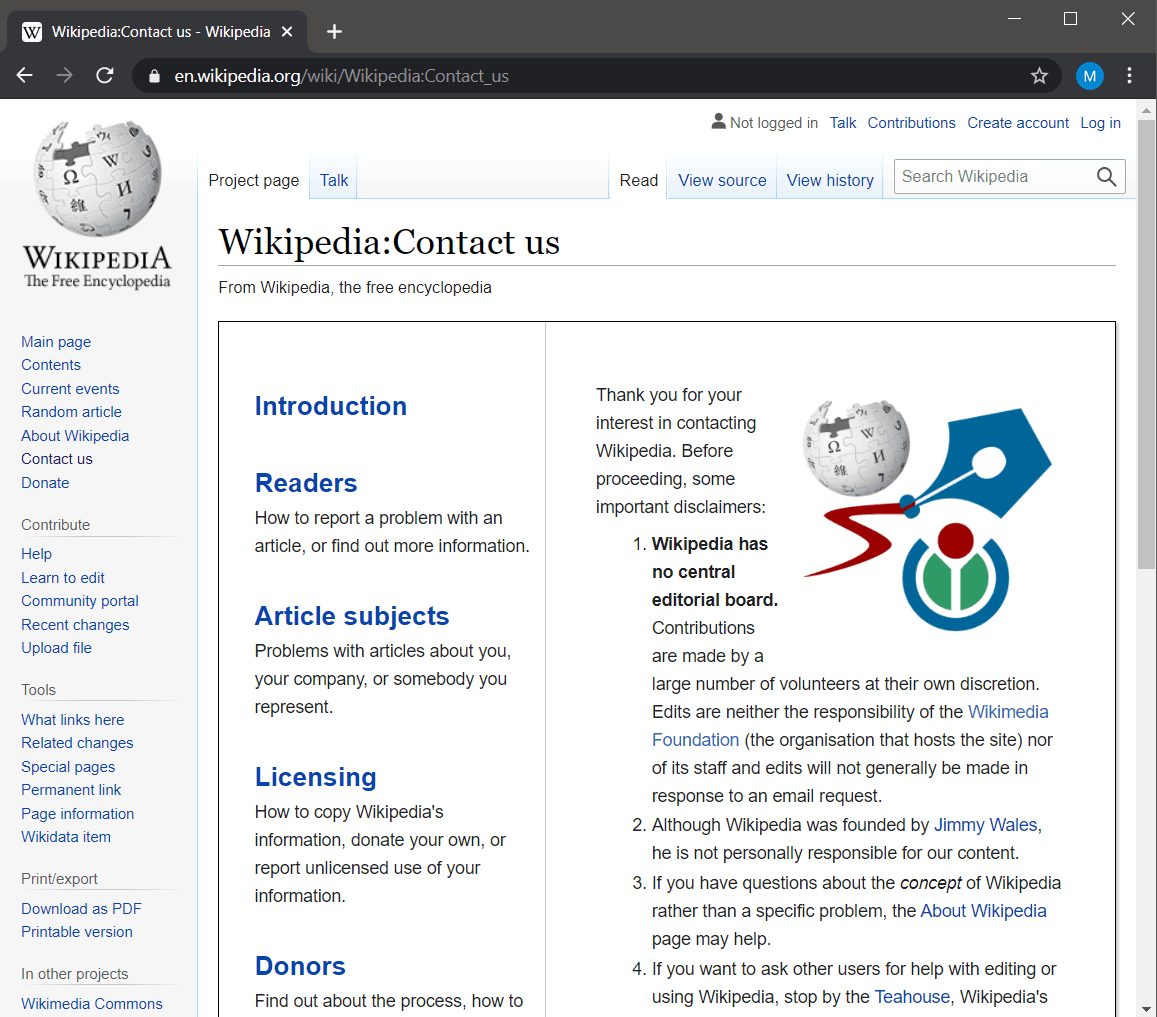Click the browser back arrow
1157x1017 pixels.
[24, 75]
